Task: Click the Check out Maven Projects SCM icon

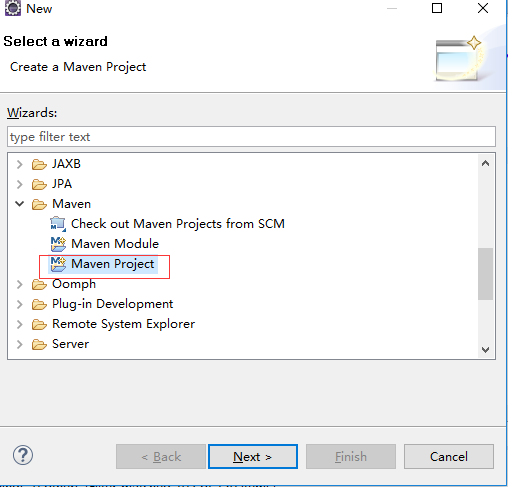Action: 58,224
